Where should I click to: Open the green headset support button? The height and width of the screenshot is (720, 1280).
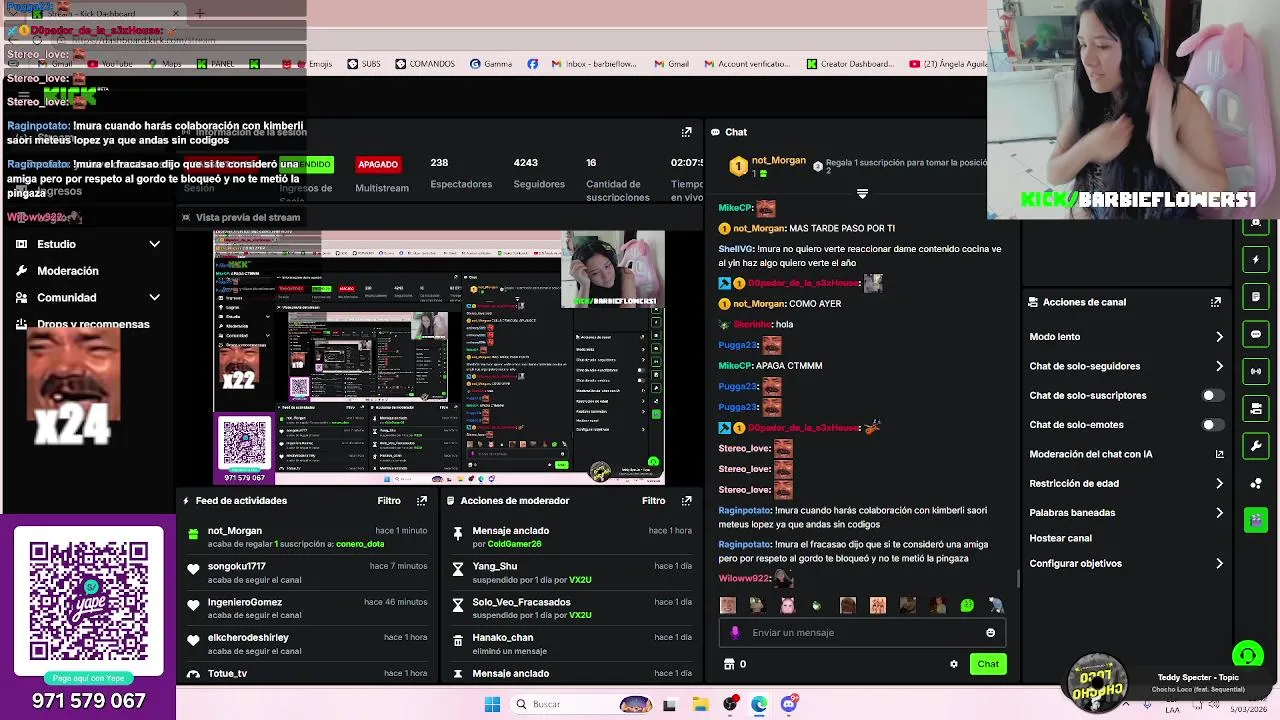1247,656
